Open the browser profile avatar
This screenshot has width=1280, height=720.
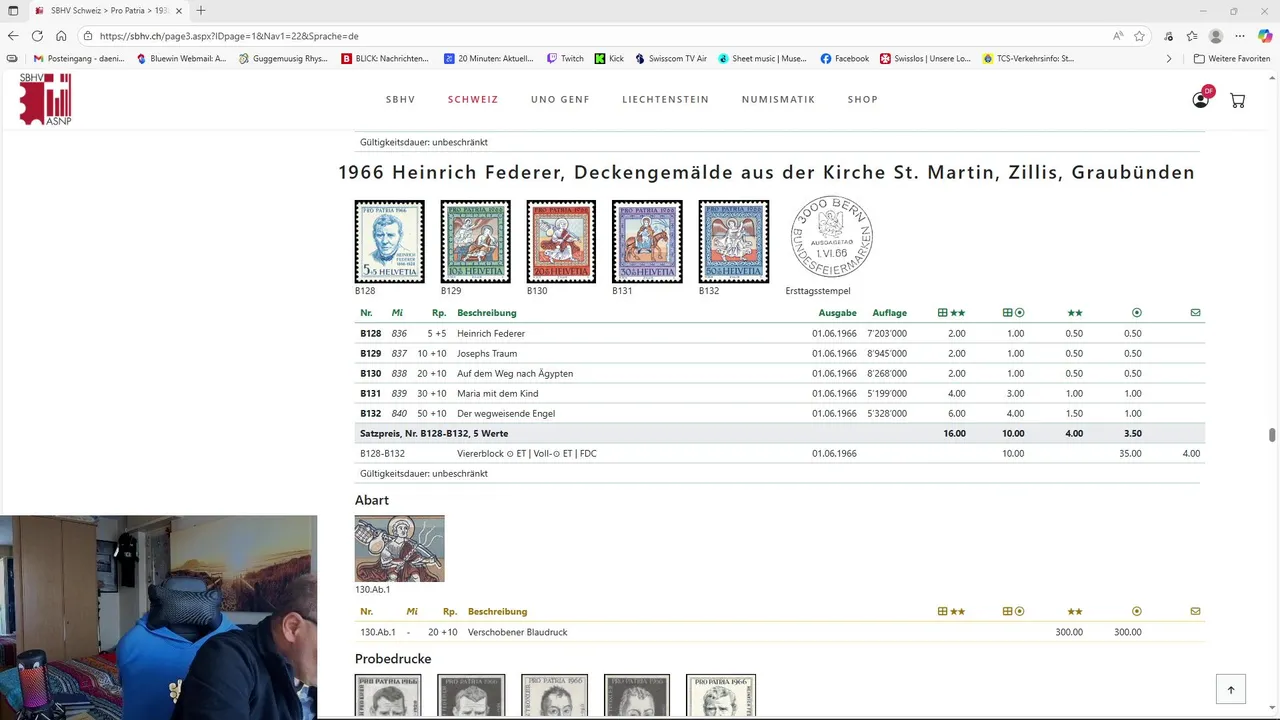(x=1216, y=35)
